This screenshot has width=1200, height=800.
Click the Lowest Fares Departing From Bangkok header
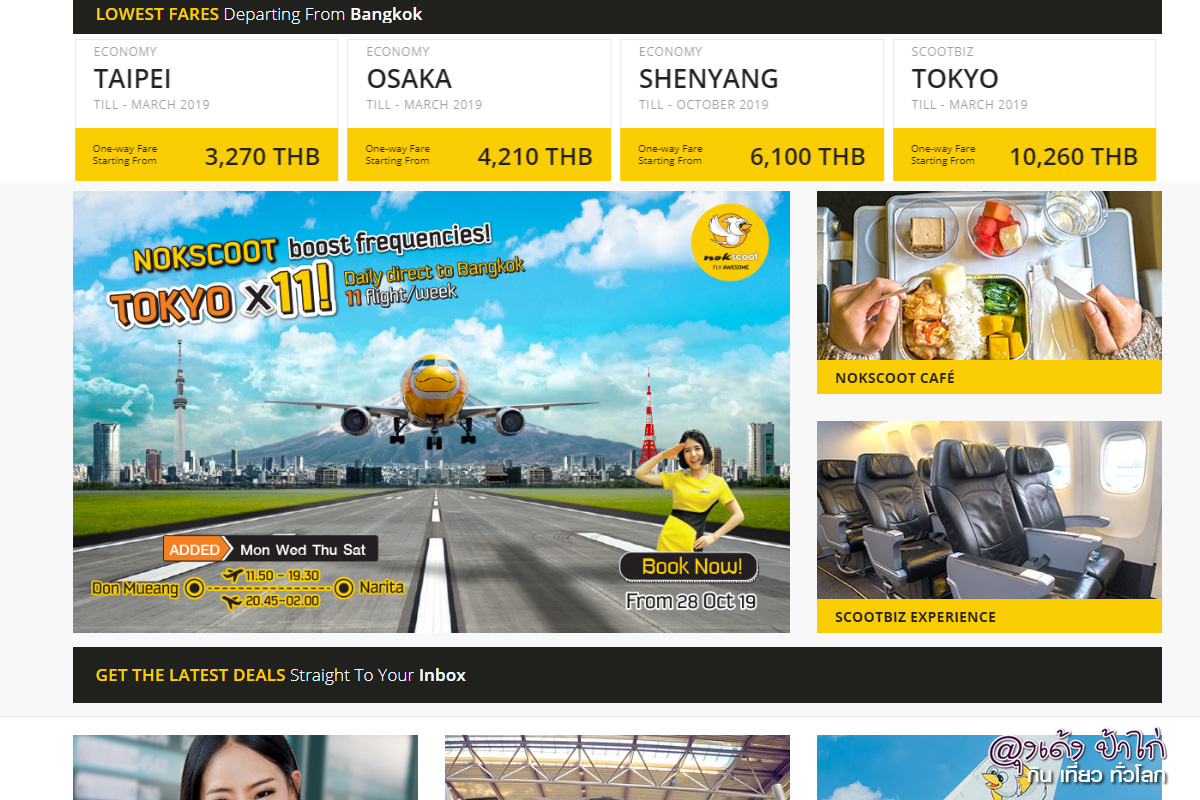pyautogui.click(x=617, y=15)
